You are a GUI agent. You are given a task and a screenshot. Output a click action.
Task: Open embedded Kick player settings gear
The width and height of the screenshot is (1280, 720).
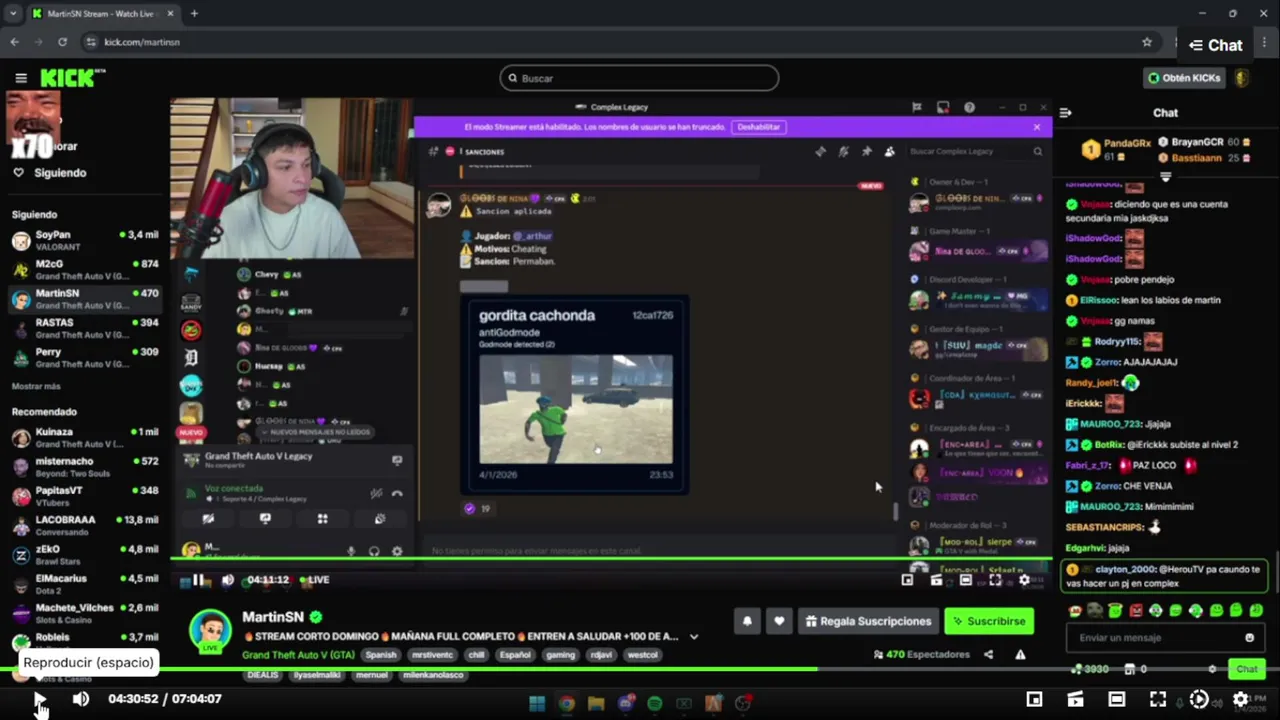(x=1024, y=580)
